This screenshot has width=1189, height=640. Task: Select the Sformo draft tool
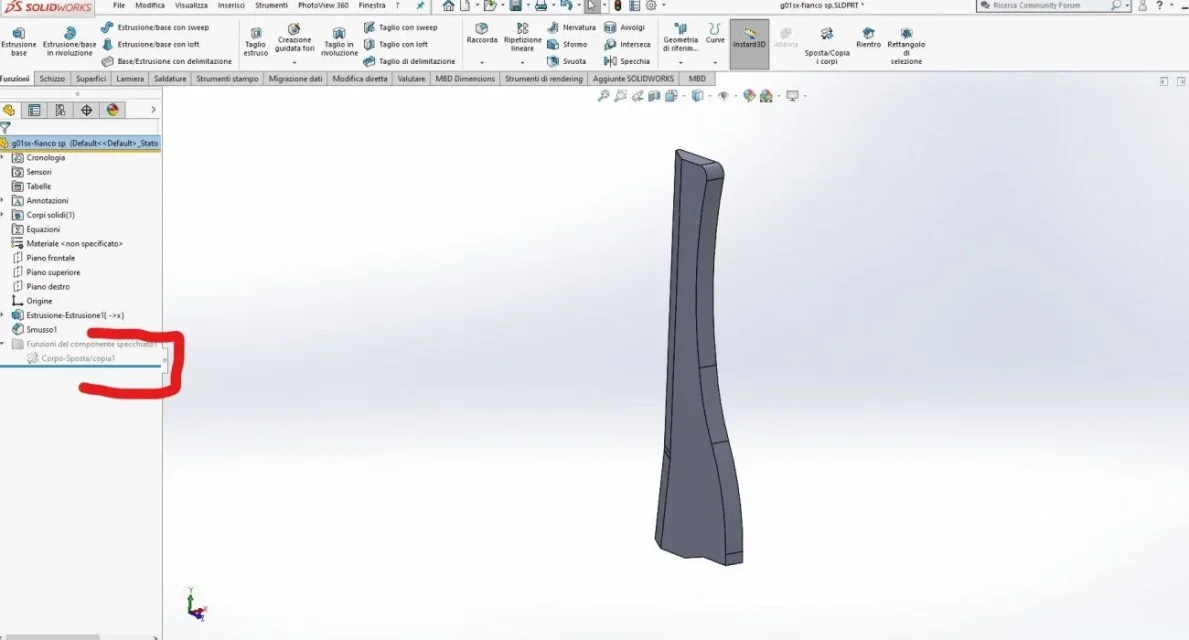click(x=567, y=44)
